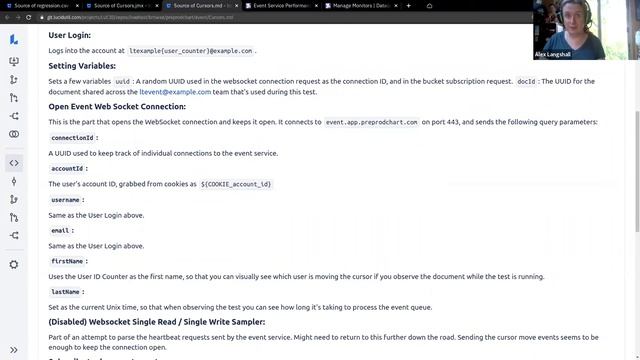This screenshot has width=640, height=360.
Task: Open the Commits sidebar icon
Action: pyautogui.click(x=14, y=181)
